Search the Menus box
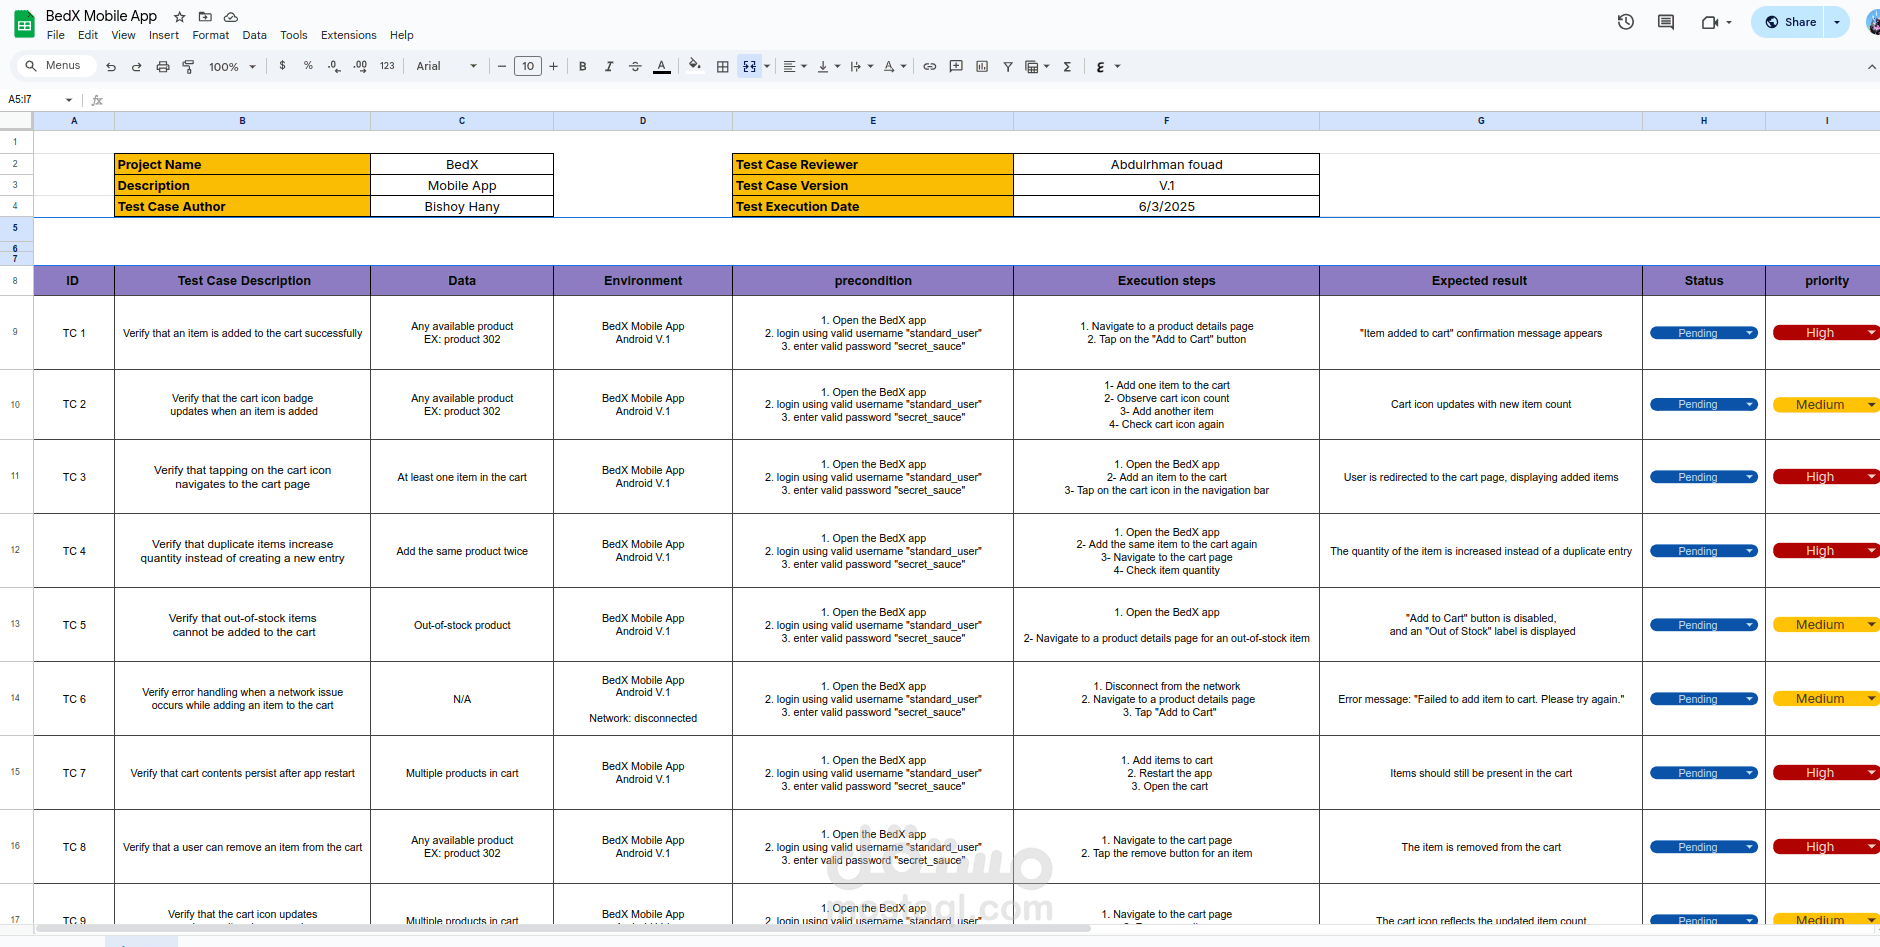 (x=55, y=66)
